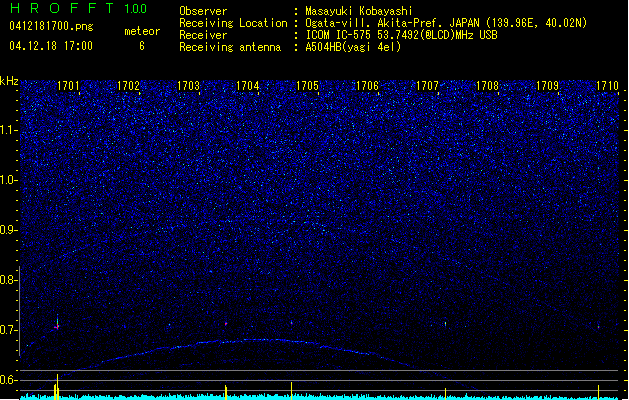Viewport: 629px width, 400px height.
Task: Click the 1.0 frequency axis label
Action: (x=9, y=180)
